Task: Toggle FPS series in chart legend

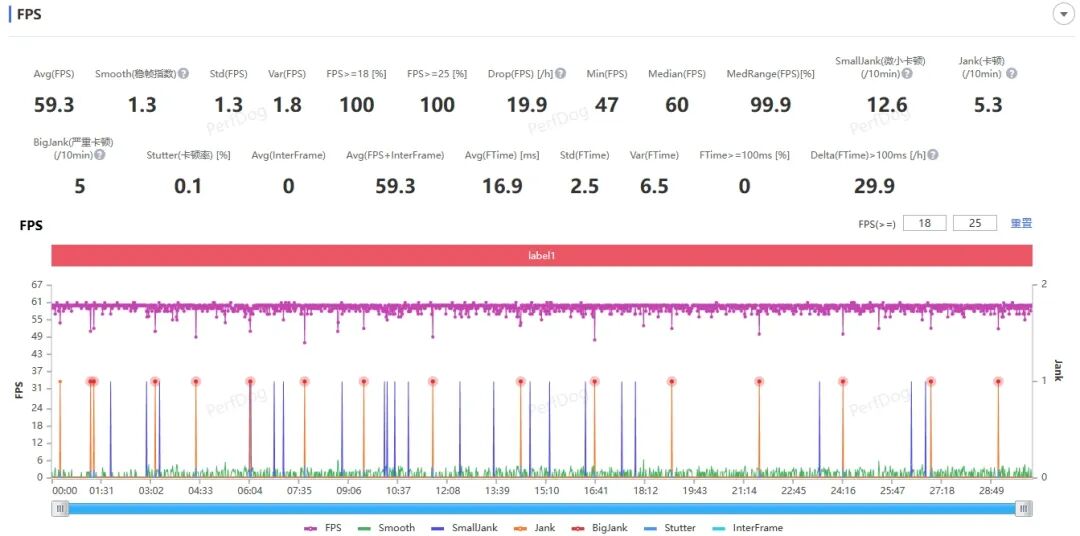Action: [322, 528]
